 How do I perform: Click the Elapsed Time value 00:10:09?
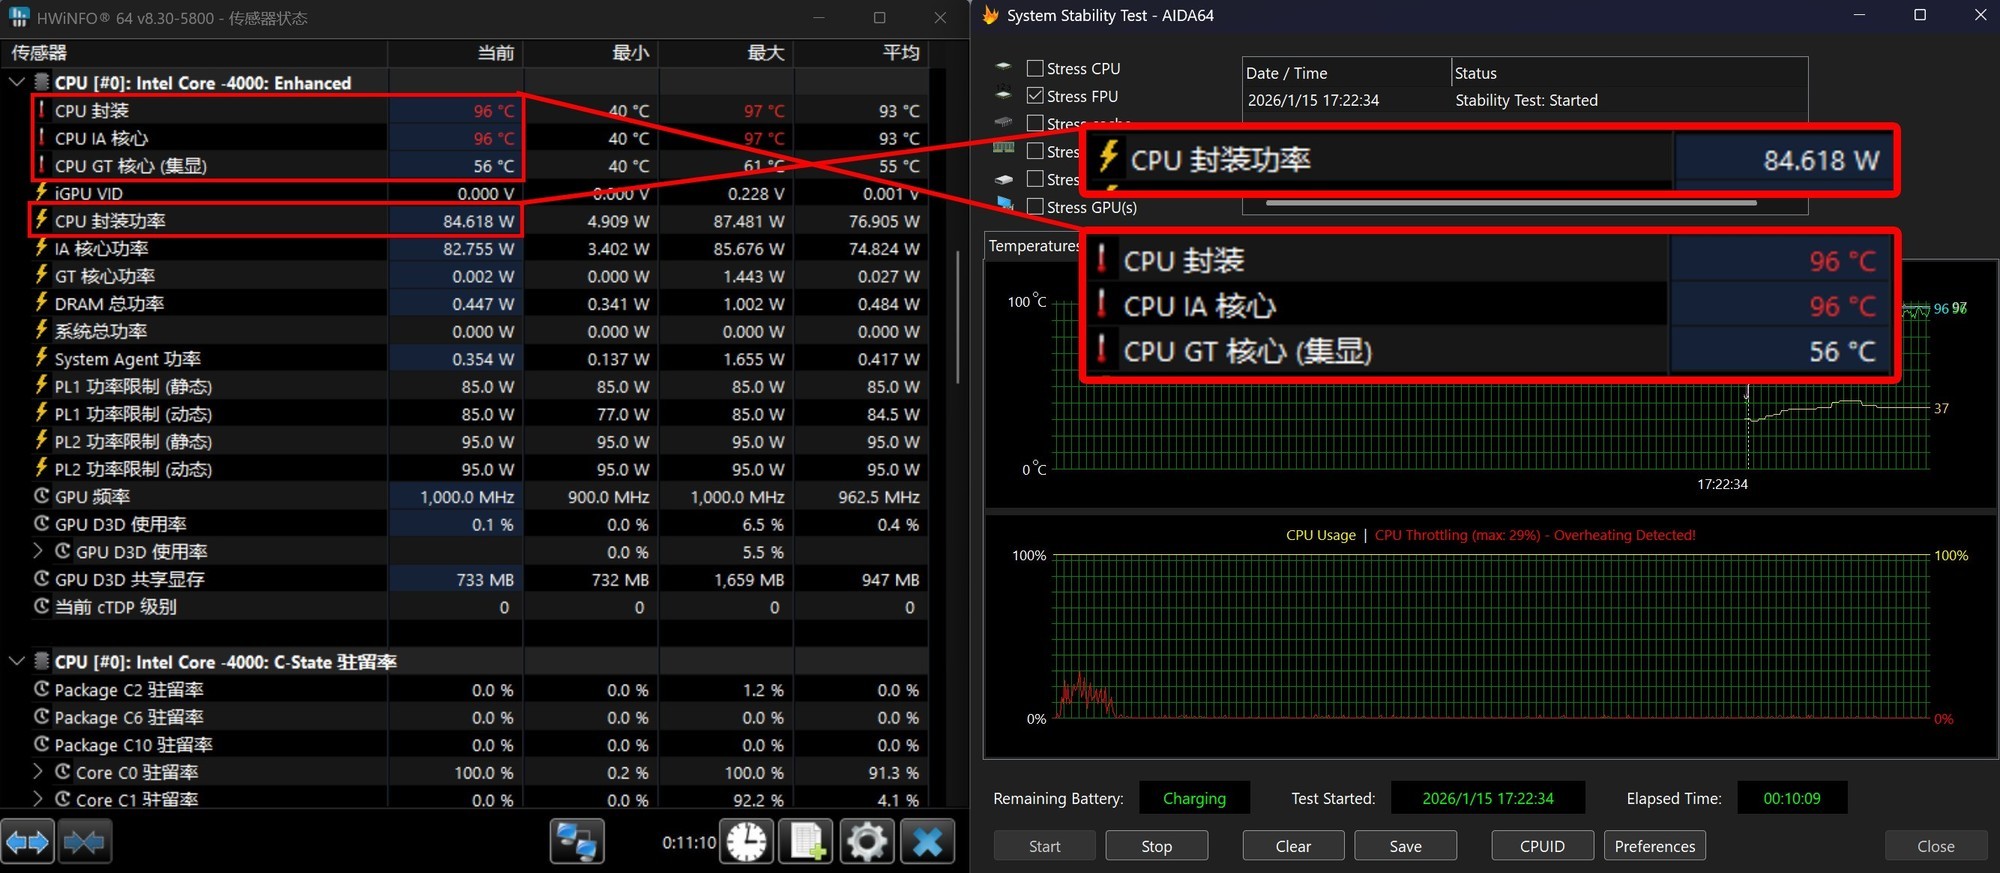(x=1792, y=798)
